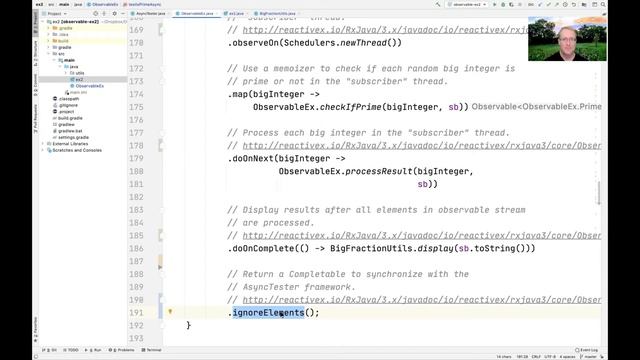Click the Debug bug icon in toolbar
Viewport: 640px width, 360px height.
(503, 4)
